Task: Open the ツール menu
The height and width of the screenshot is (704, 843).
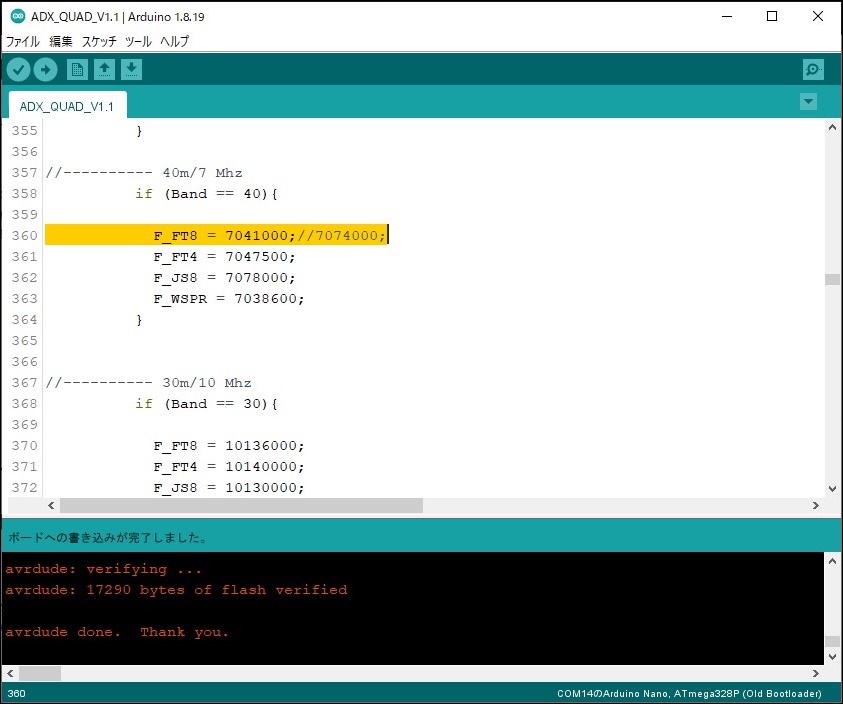Action: (x=138, y=41)
